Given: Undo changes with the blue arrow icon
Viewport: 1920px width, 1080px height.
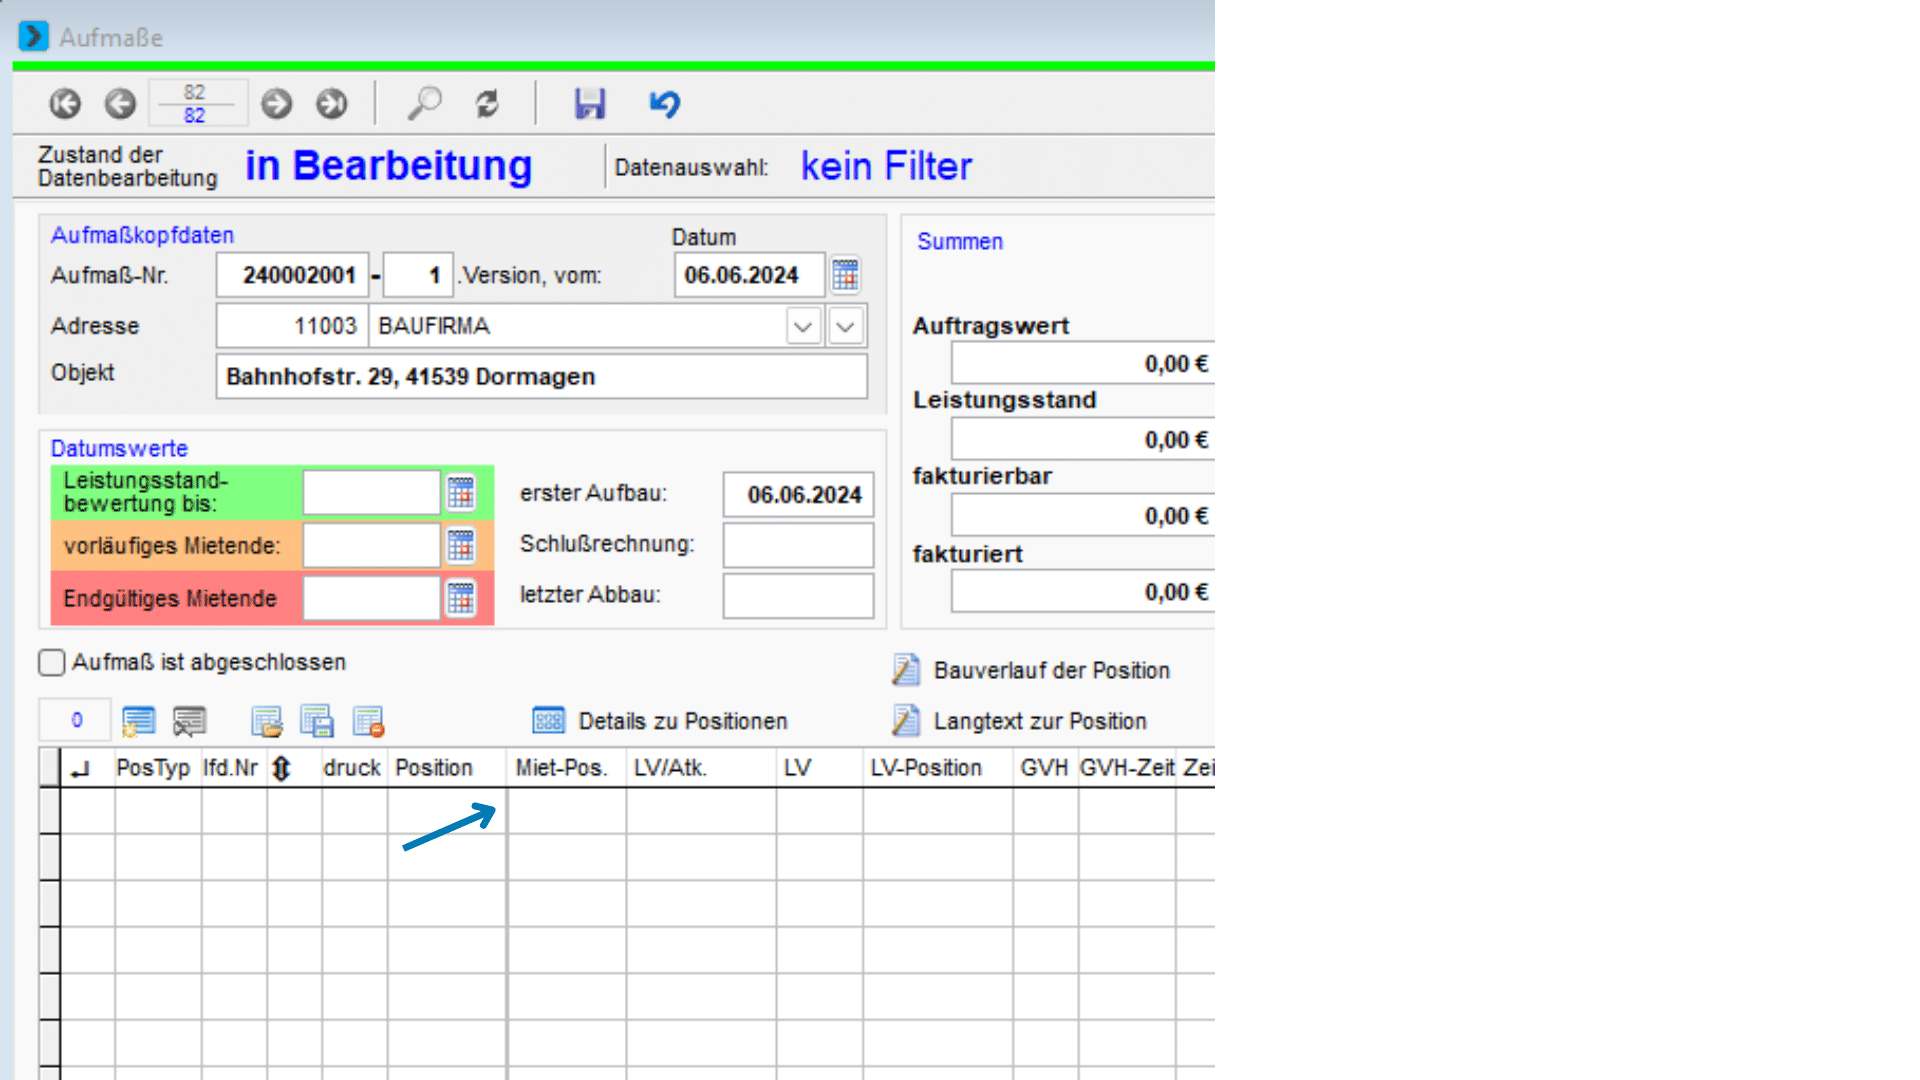Looking at the screenshot, I should click(665, 103).
